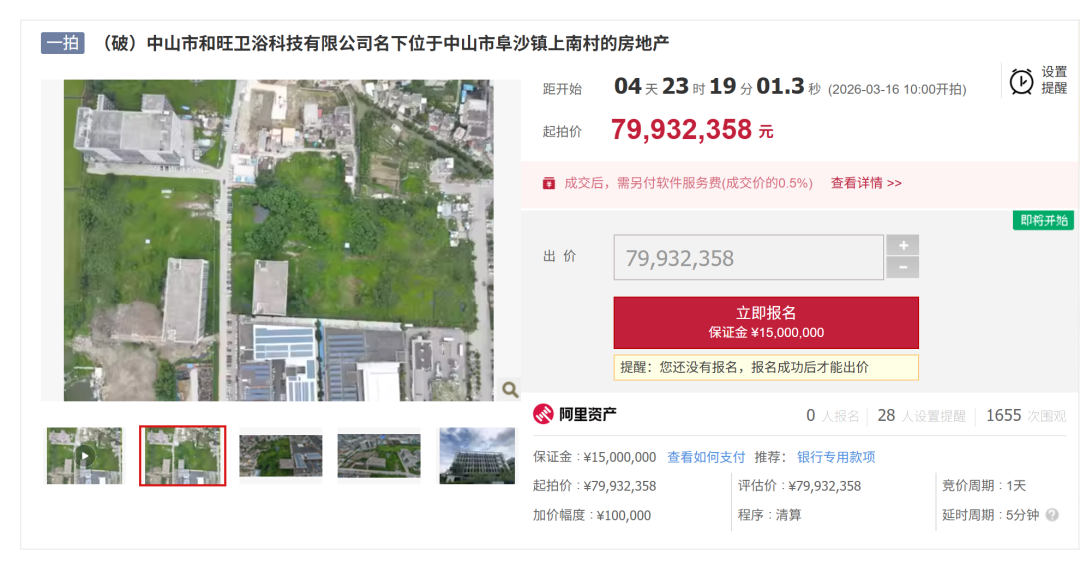Click the 阿里资产 logo icon
Screen dimensions: 1080x566
coord(543,415)
